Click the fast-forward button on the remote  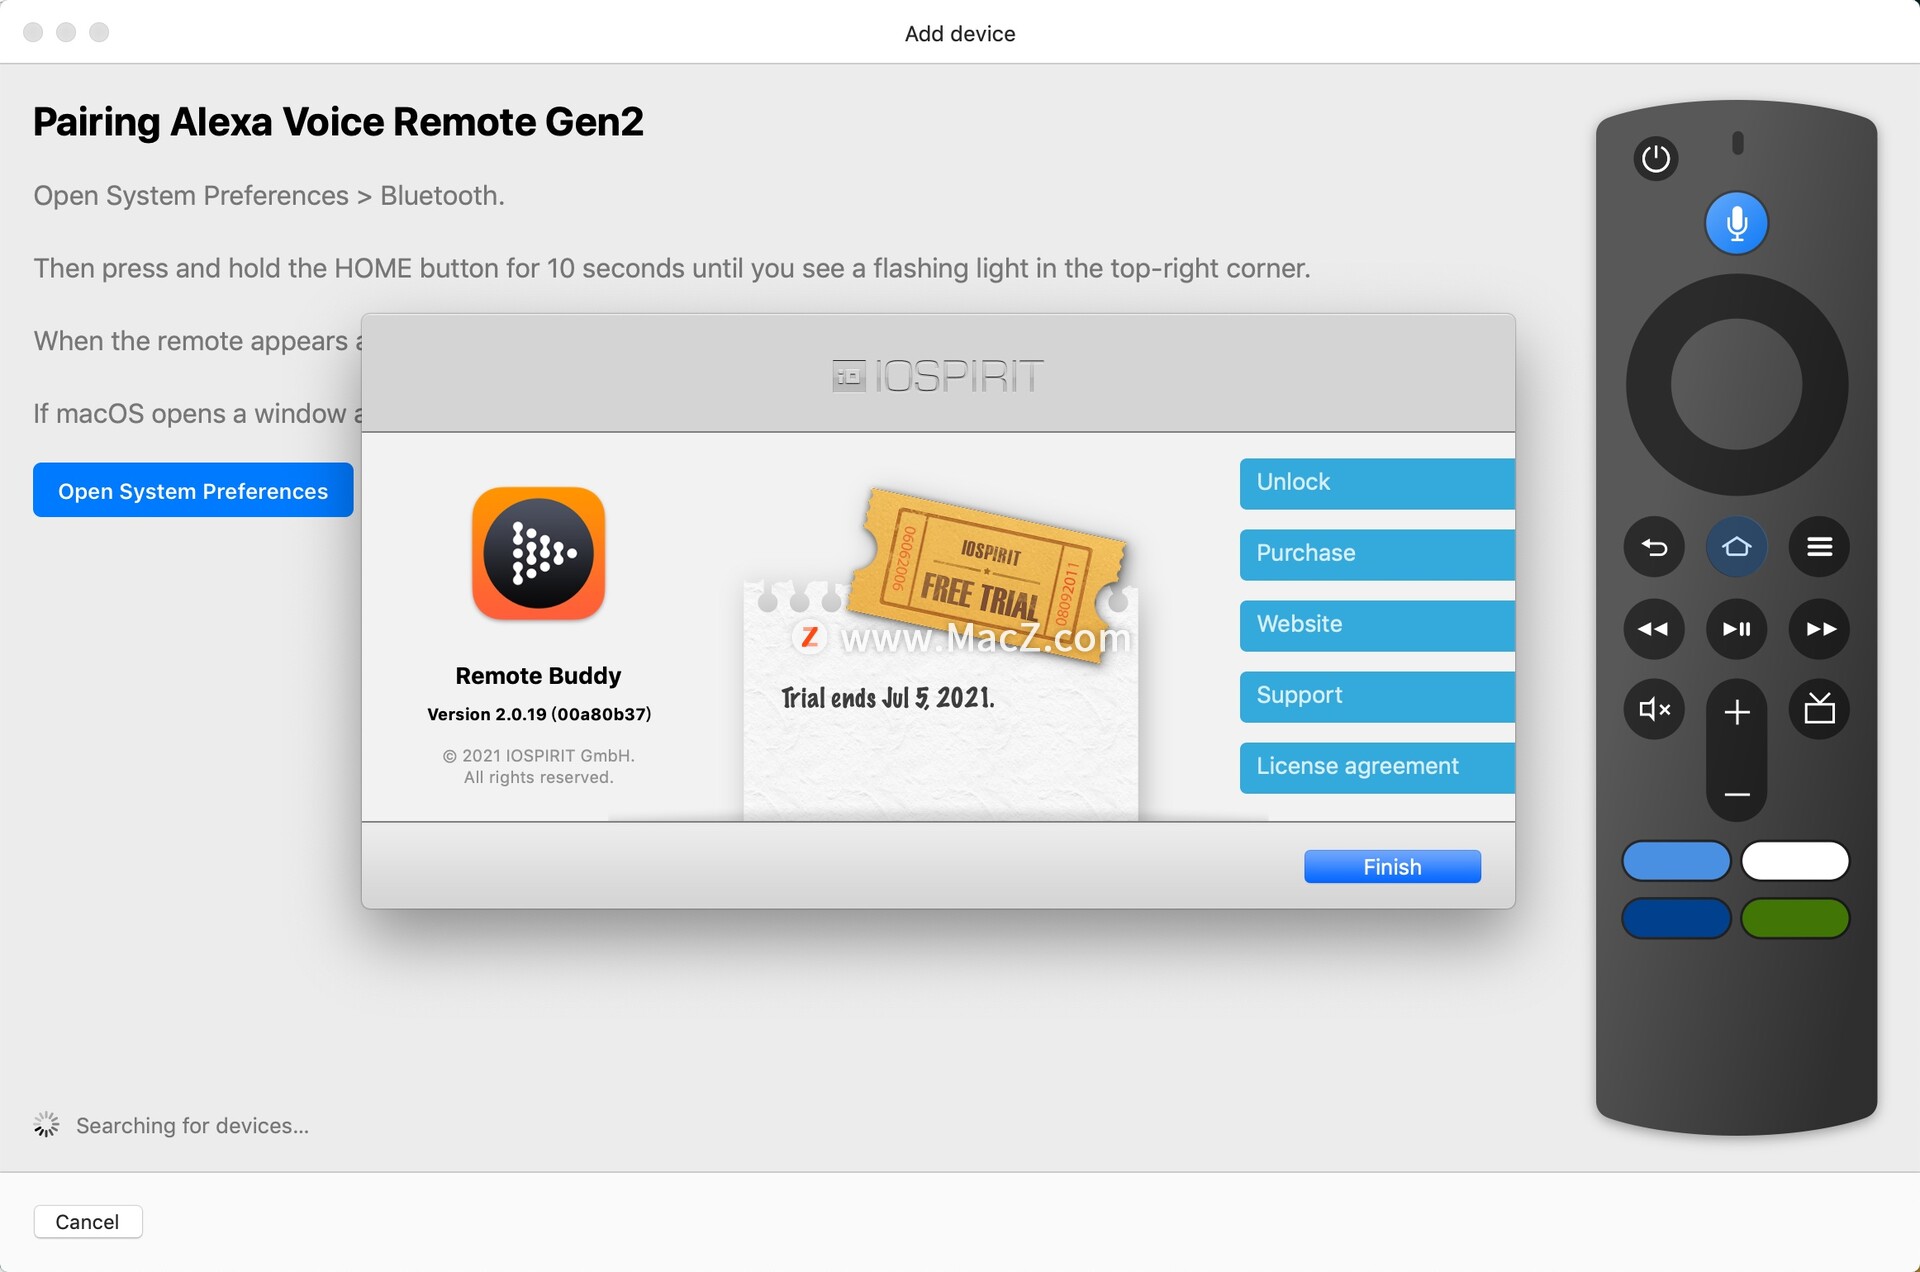(x=1819, y=629)
